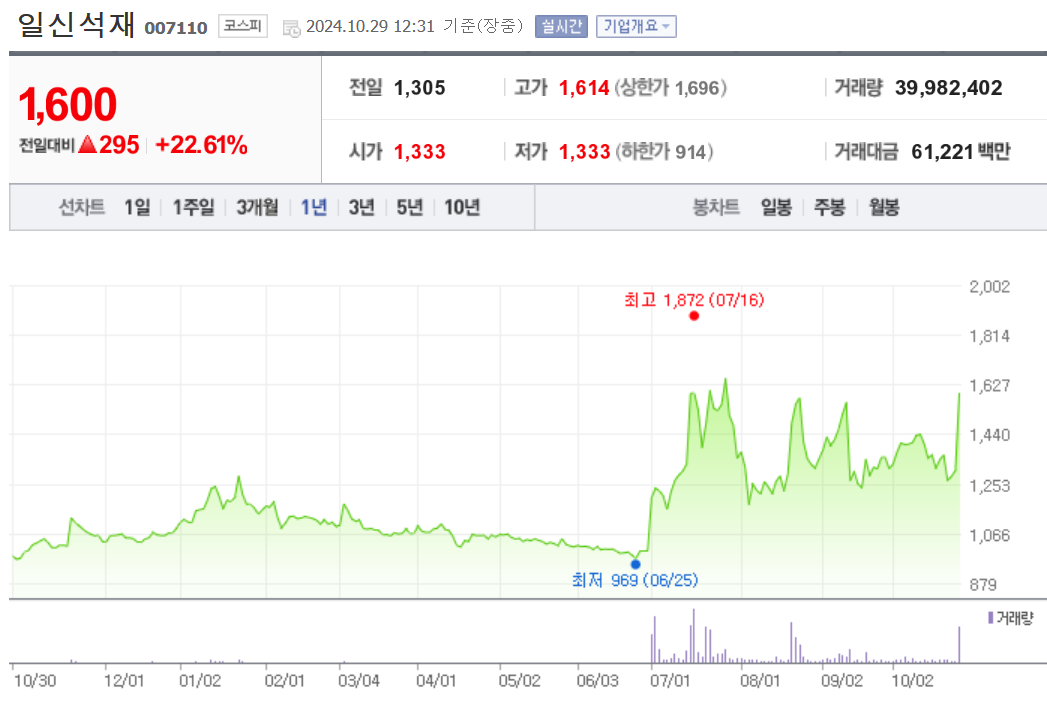1047x701 pixels.
Task: Click the stock name 일신석재
Action: (x=76, y=25)
